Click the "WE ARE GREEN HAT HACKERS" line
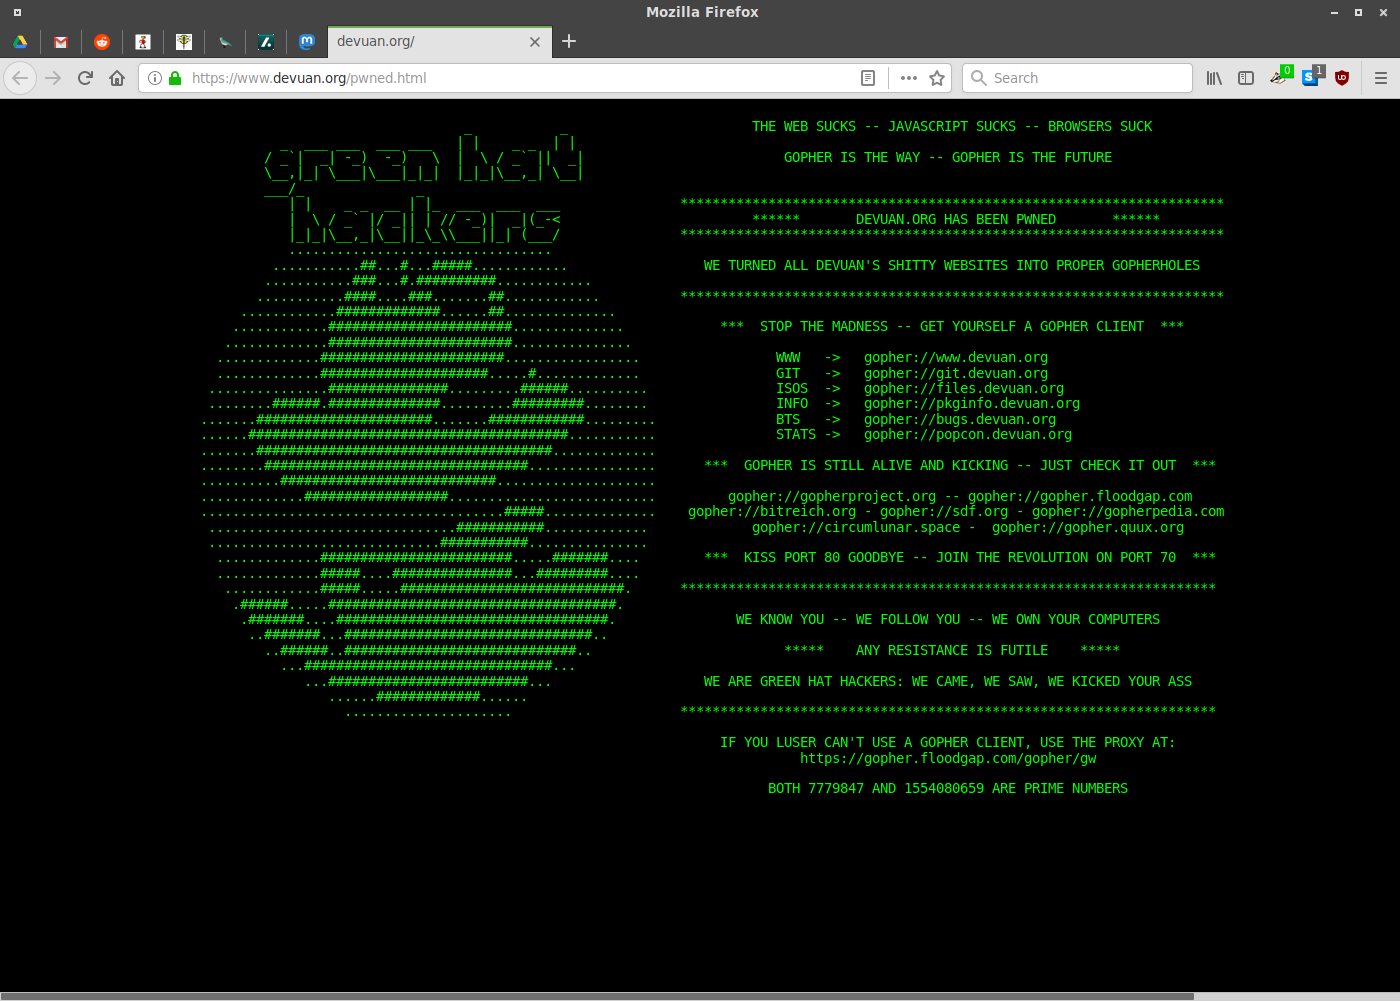1400x1001 pixels. pos(948,682)
